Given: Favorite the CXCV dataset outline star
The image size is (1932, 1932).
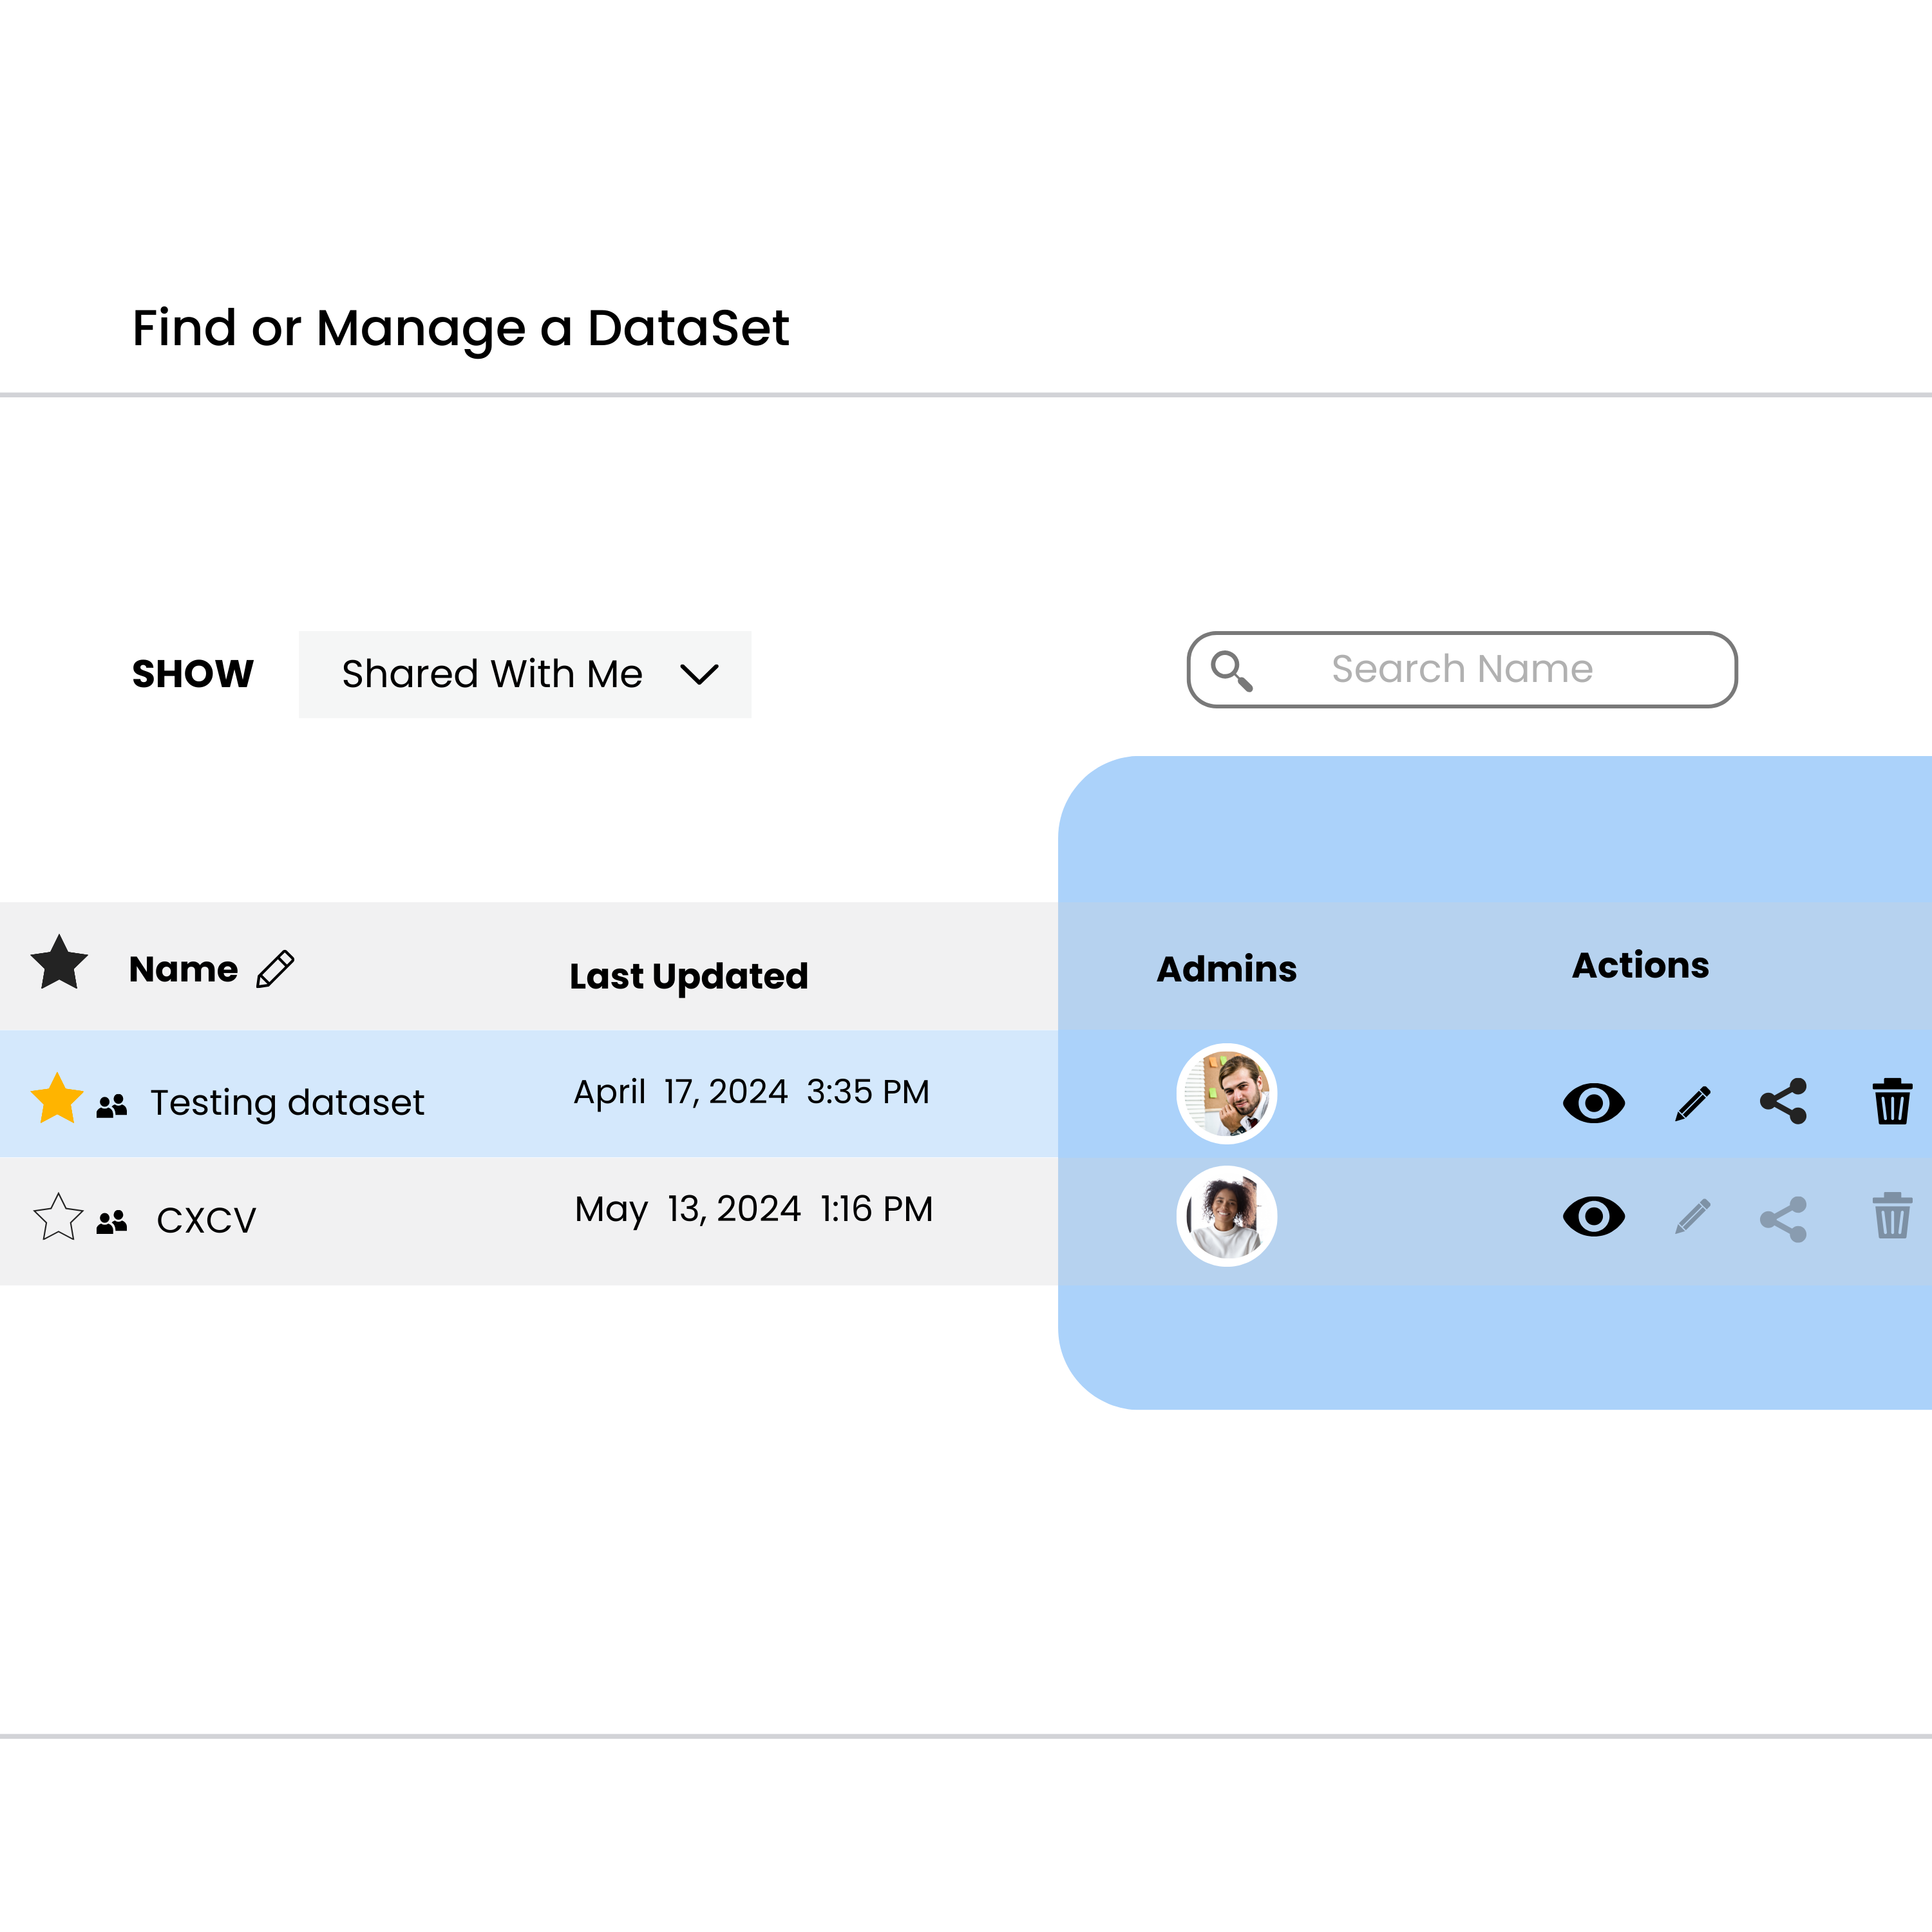Looking at the screenshot, I should click(x=57, y=1218).
